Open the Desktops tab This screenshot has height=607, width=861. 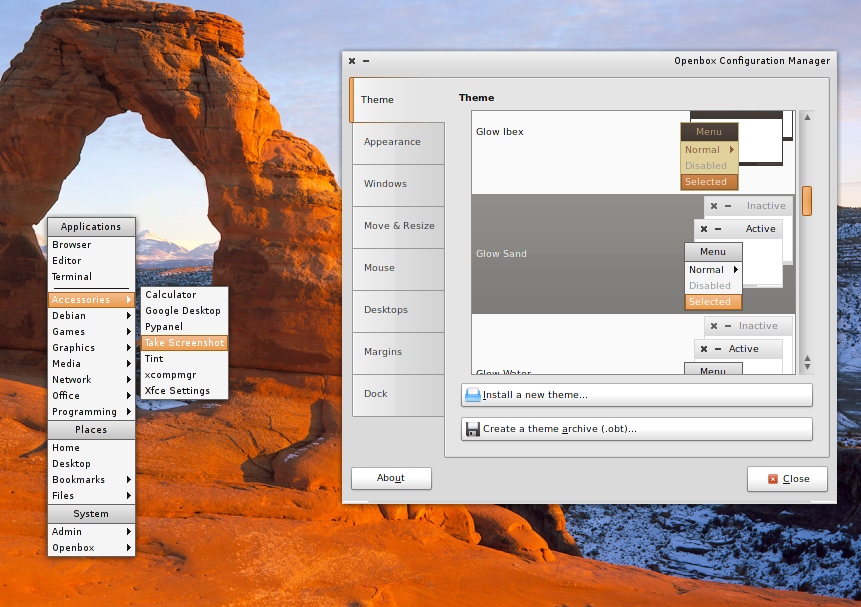pyautogui.click(x=398, y=310)
